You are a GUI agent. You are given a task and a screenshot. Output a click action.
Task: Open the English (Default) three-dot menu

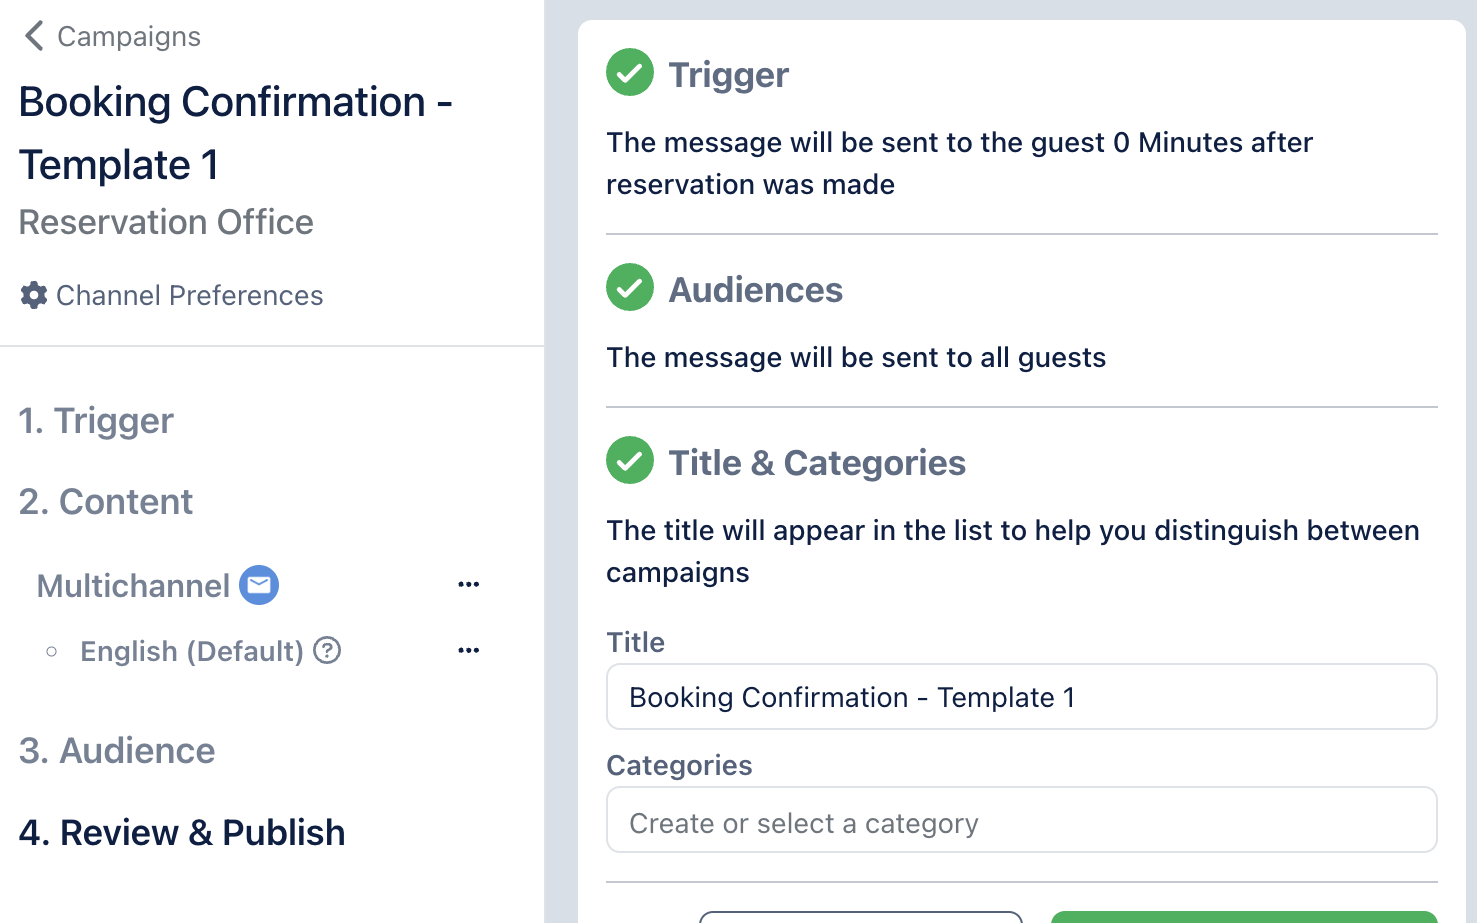[x=468, y=650]
